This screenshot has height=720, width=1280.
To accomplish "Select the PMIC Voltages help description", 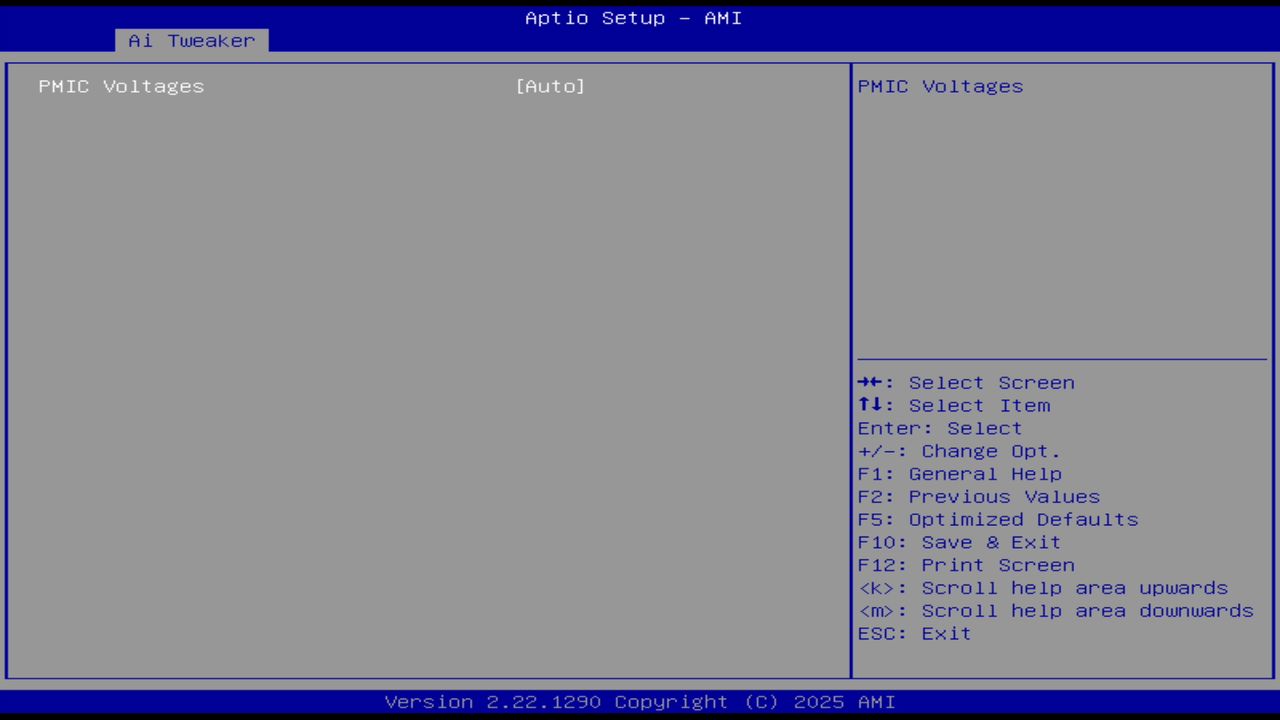I will 939,86.
